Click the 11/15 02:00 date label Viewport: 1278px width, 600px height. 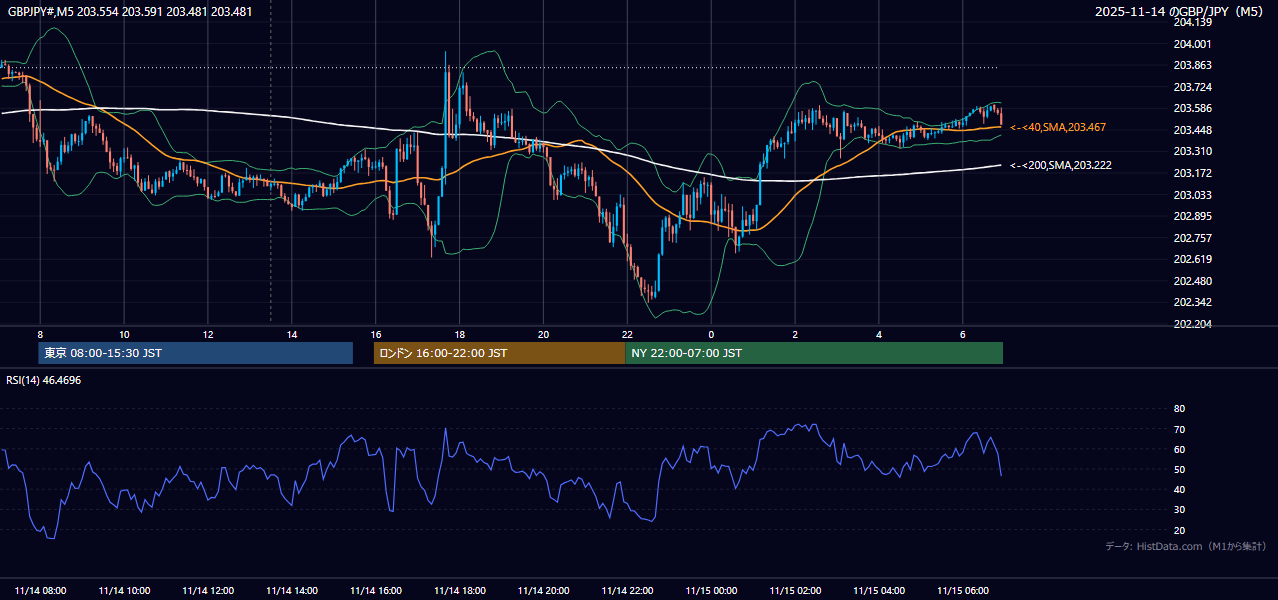pos(795,590)
